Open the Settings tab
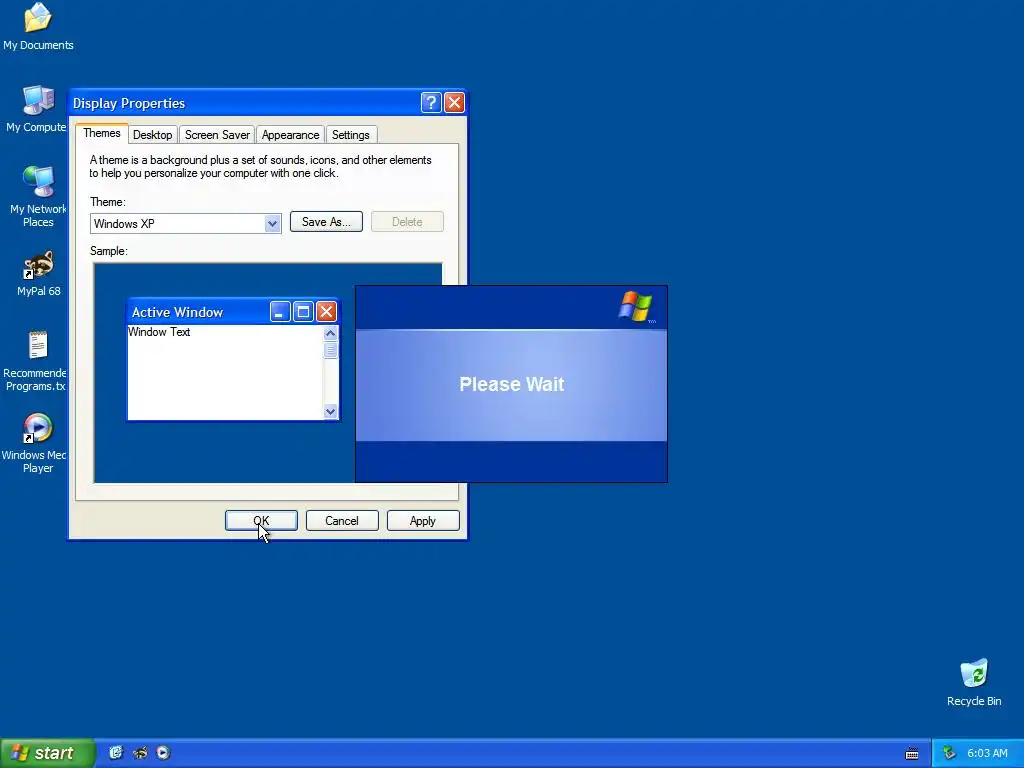 tap(351, 135)
